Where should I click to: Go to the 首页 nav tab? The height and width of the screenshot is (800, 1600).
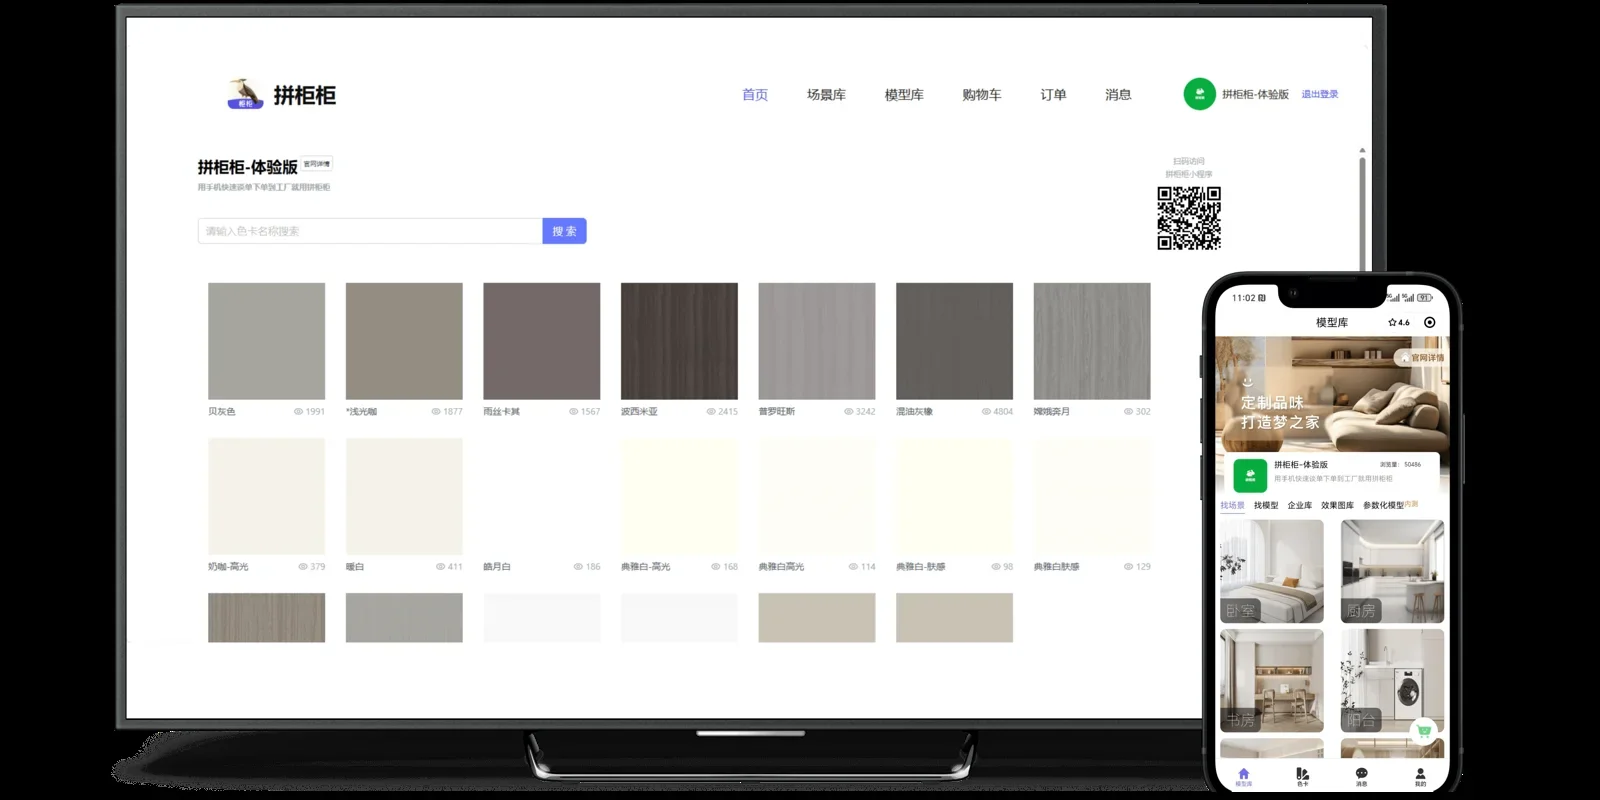[x=755, y=95]
